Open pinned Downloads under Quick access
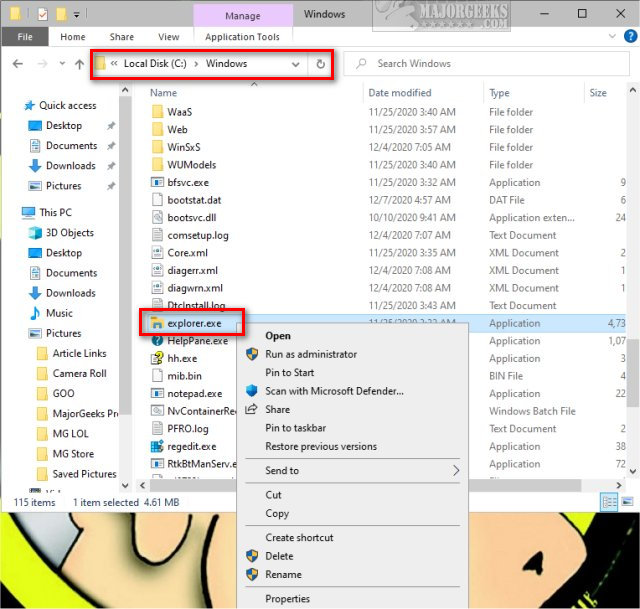640x609 pixels. [x=71, y=166]
